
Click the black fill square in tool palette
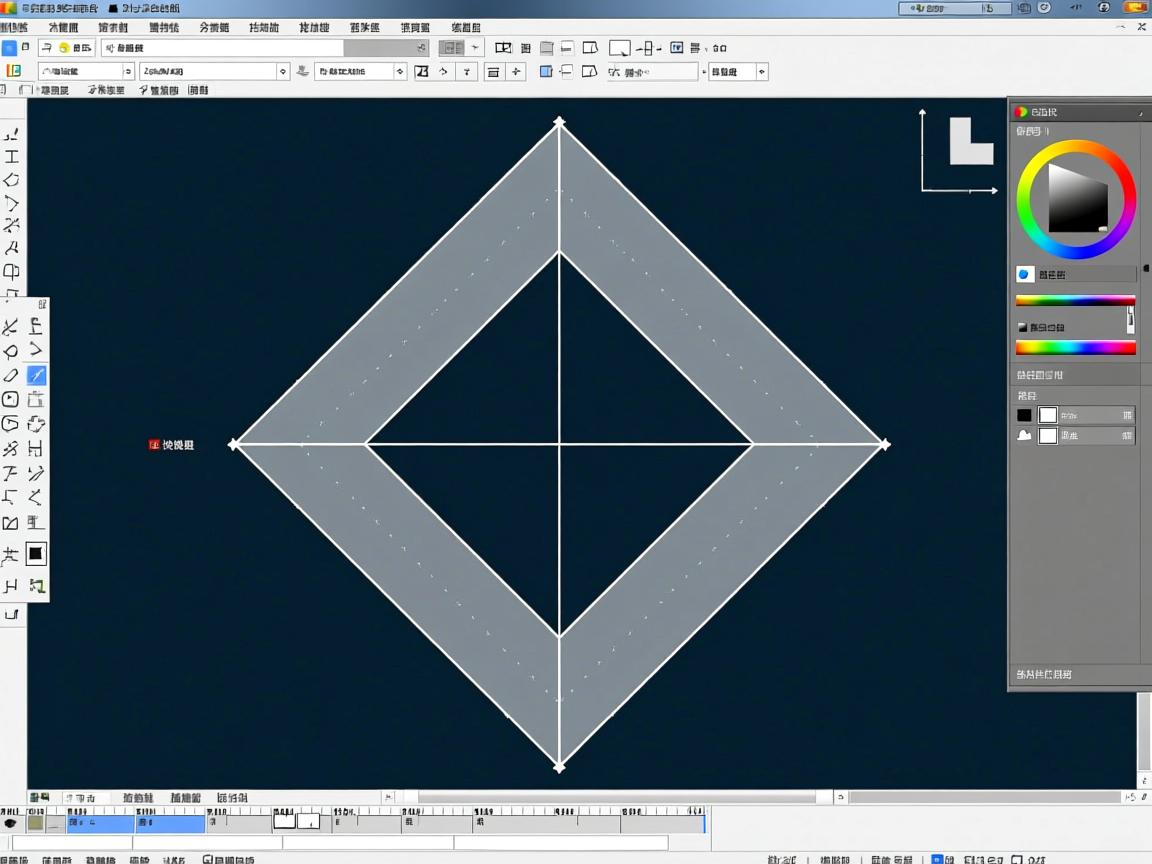pyautogui.click(x=36, y=553)
